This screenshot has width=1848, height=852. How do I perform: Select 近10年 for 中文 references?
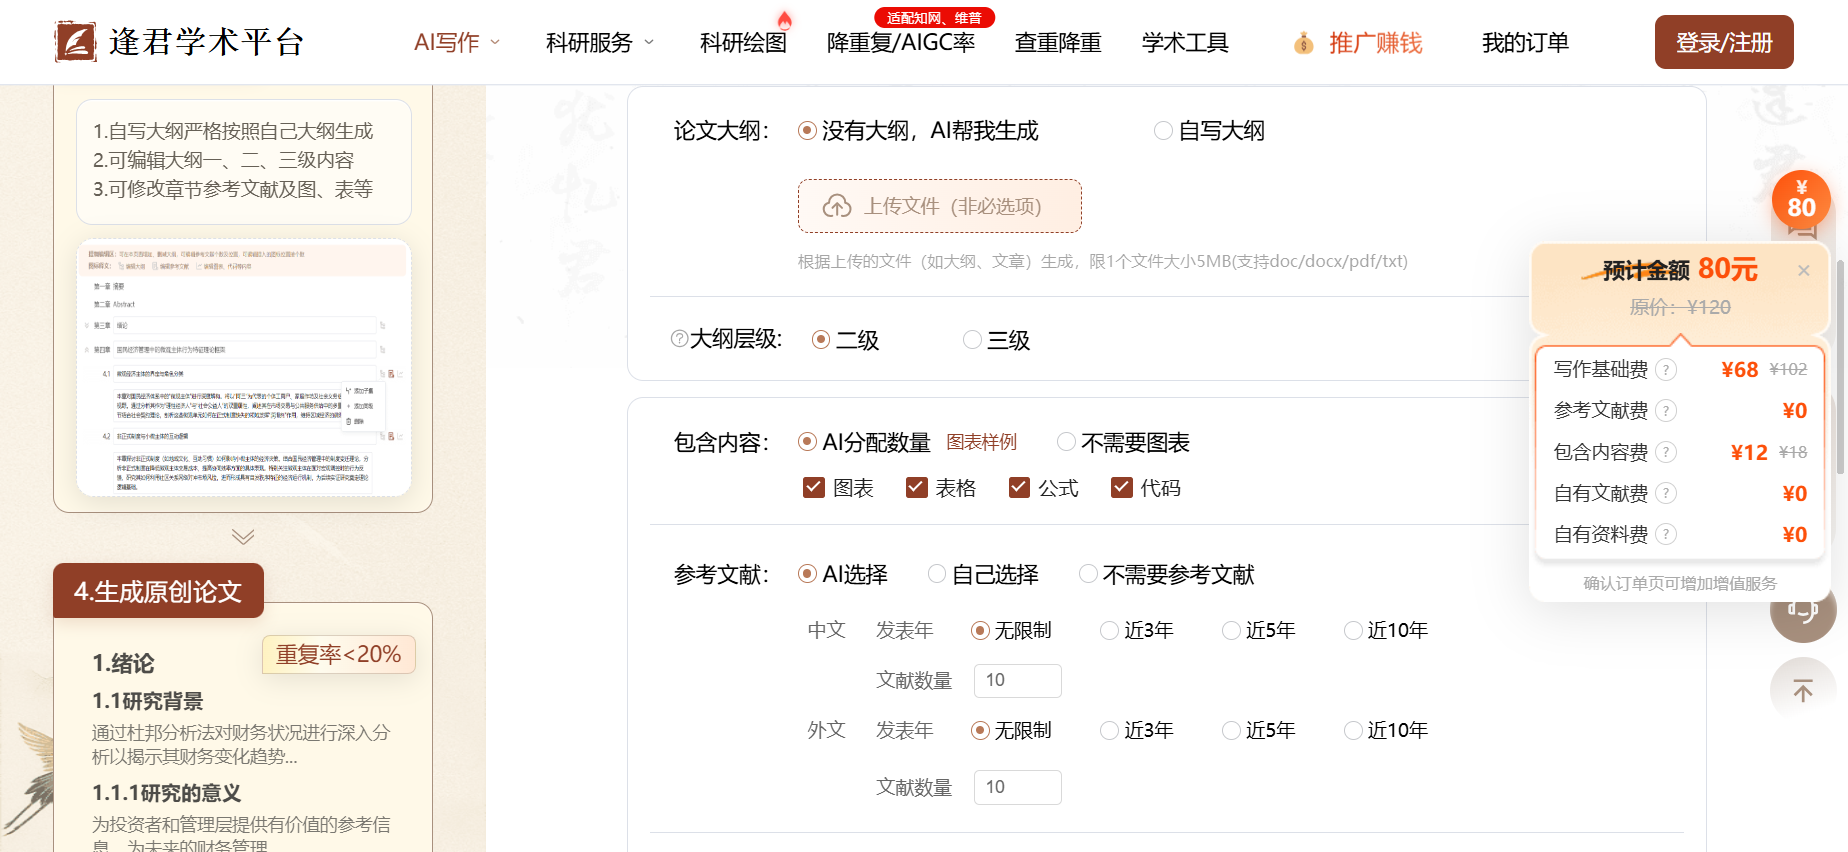(x=1386, y=630)
